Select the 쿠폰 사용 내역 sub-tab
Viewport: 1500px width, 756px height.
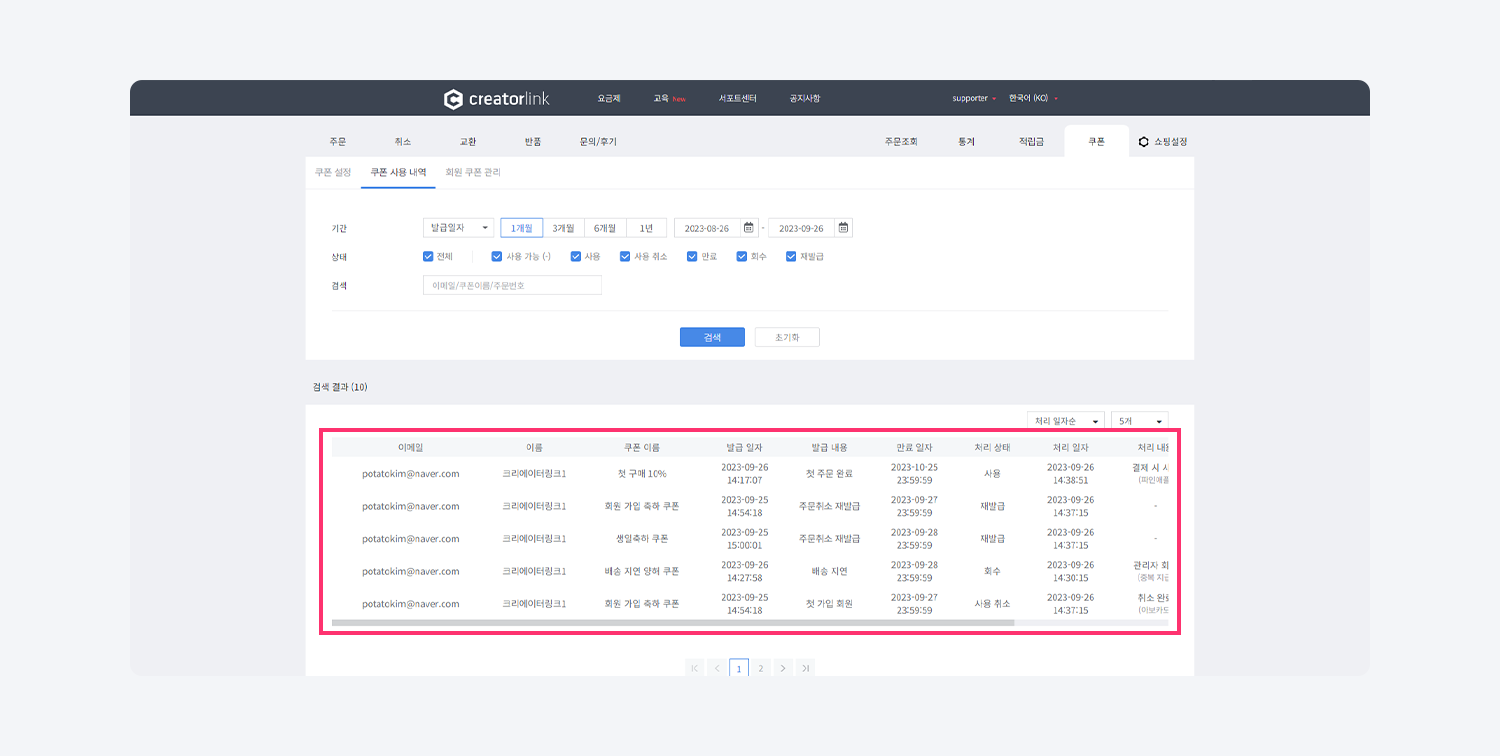point(398,172)
